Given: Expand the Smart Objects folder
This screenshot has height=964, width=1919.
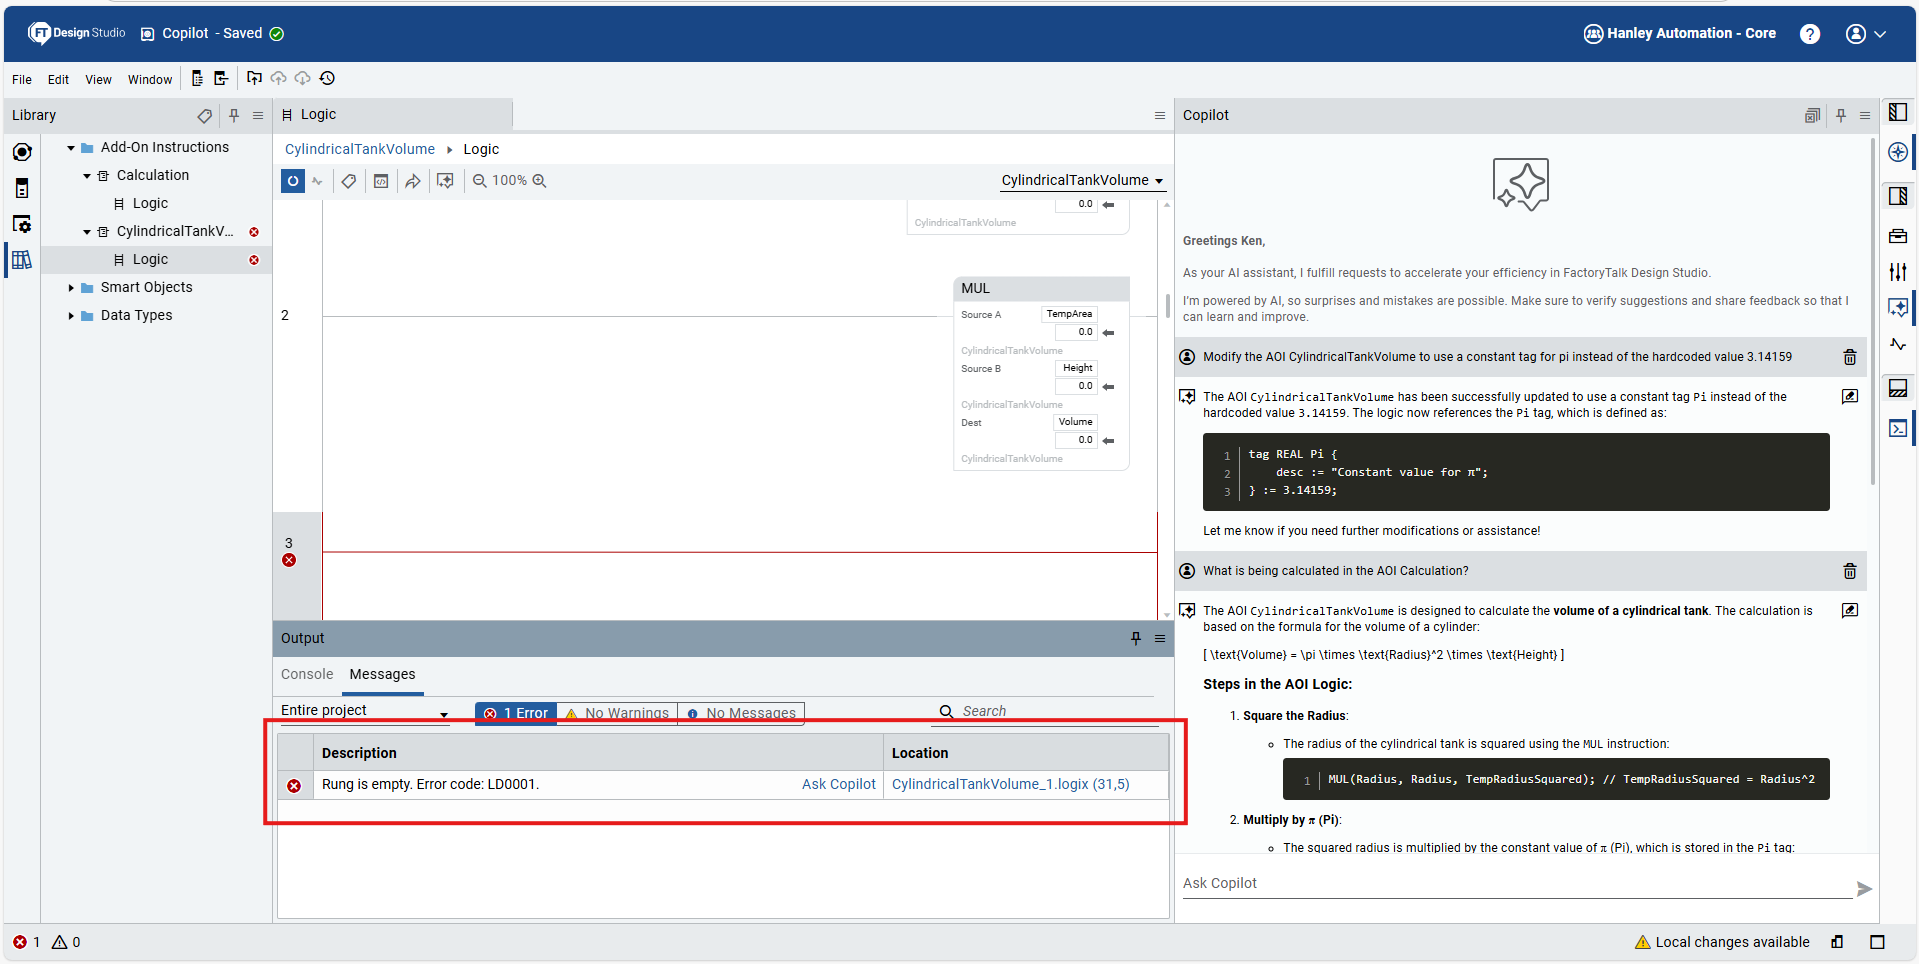Looking at the screenshot, I should (x=71, y=288).
